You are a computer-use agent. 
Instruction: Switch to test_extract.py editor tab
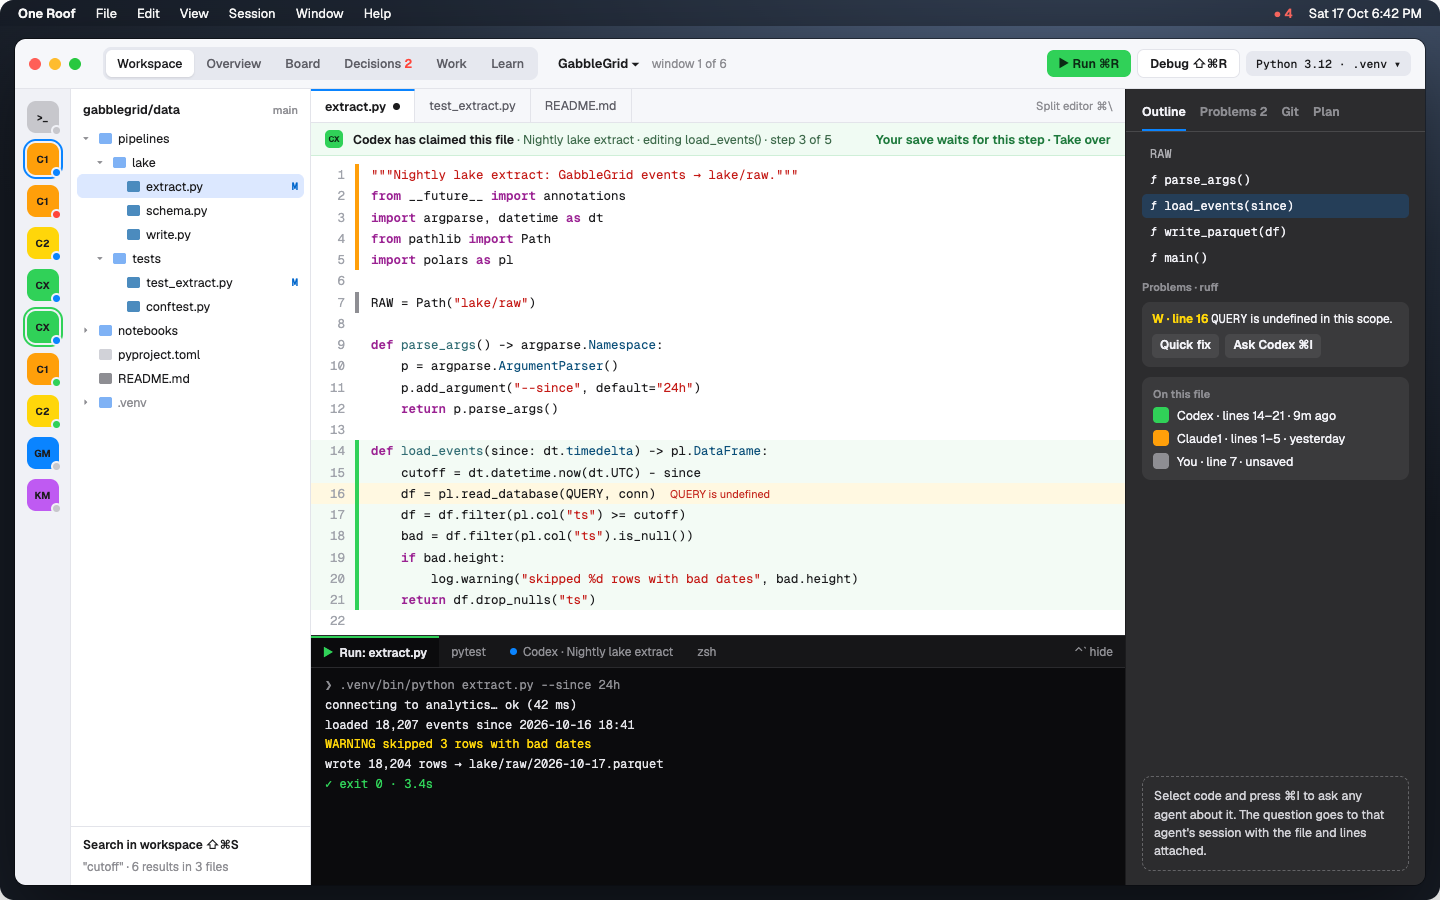472,106
